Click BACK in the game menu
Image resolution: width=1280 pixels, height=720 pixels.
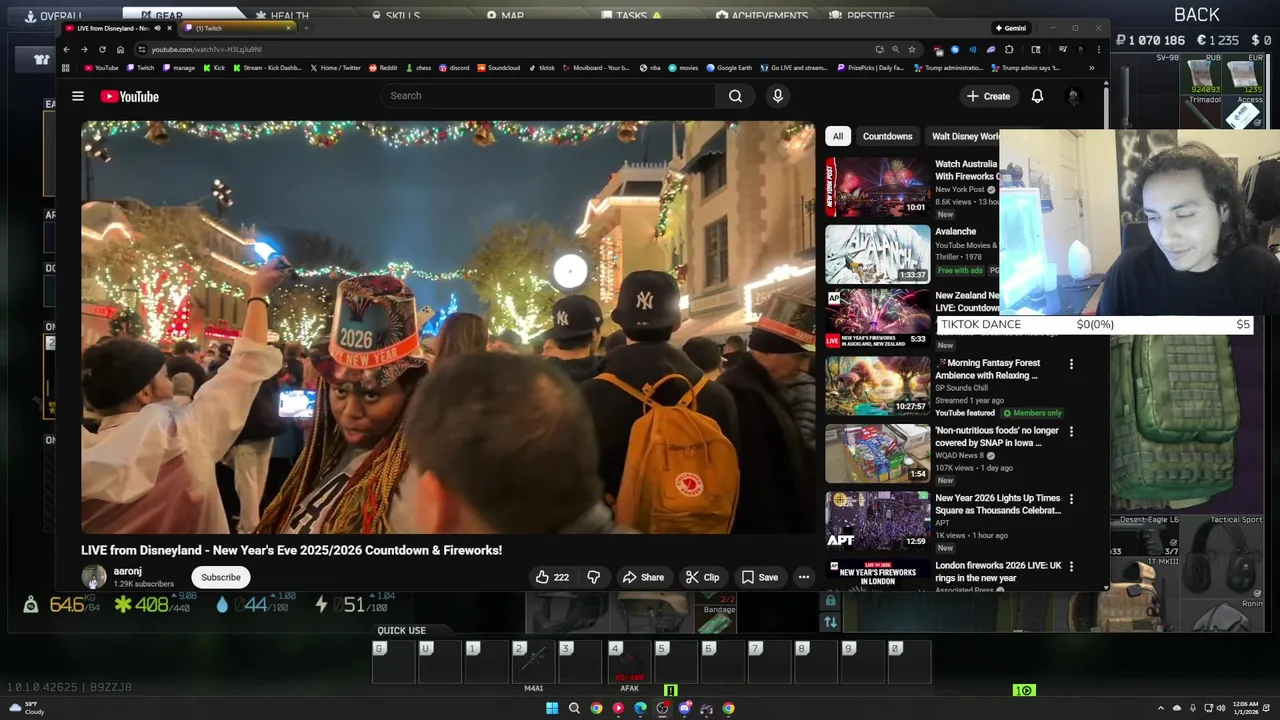click(1197, 15)
